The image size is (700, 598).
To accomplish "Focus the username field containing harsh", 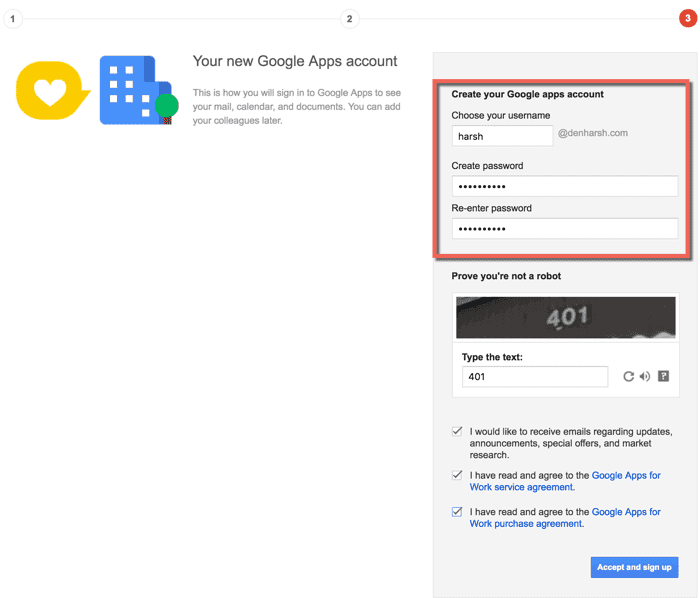I will (x=502, y=136).
